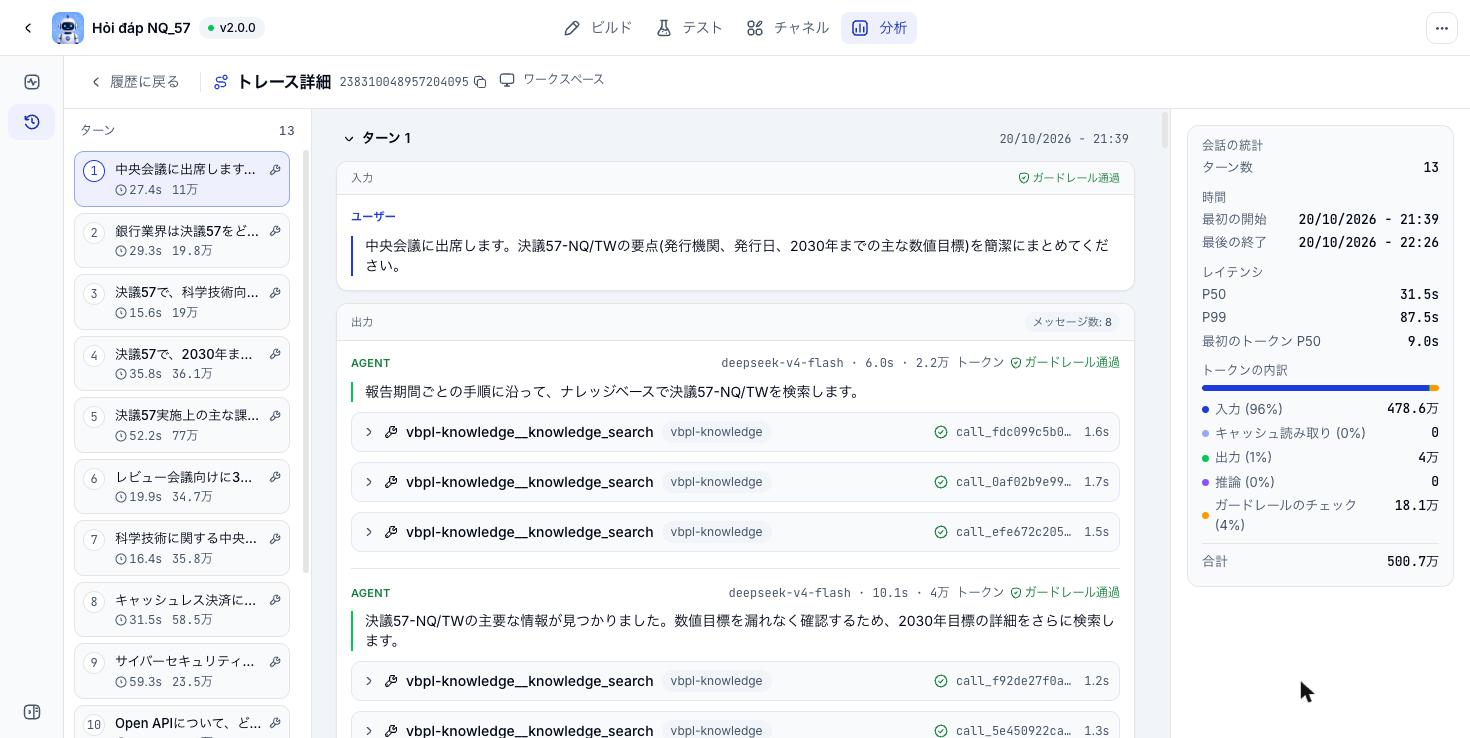The height and width of the screenshot is (738, 1470).
Task: Select turn 6 レビュー会議向けに
Action: (x=182, y=486)
